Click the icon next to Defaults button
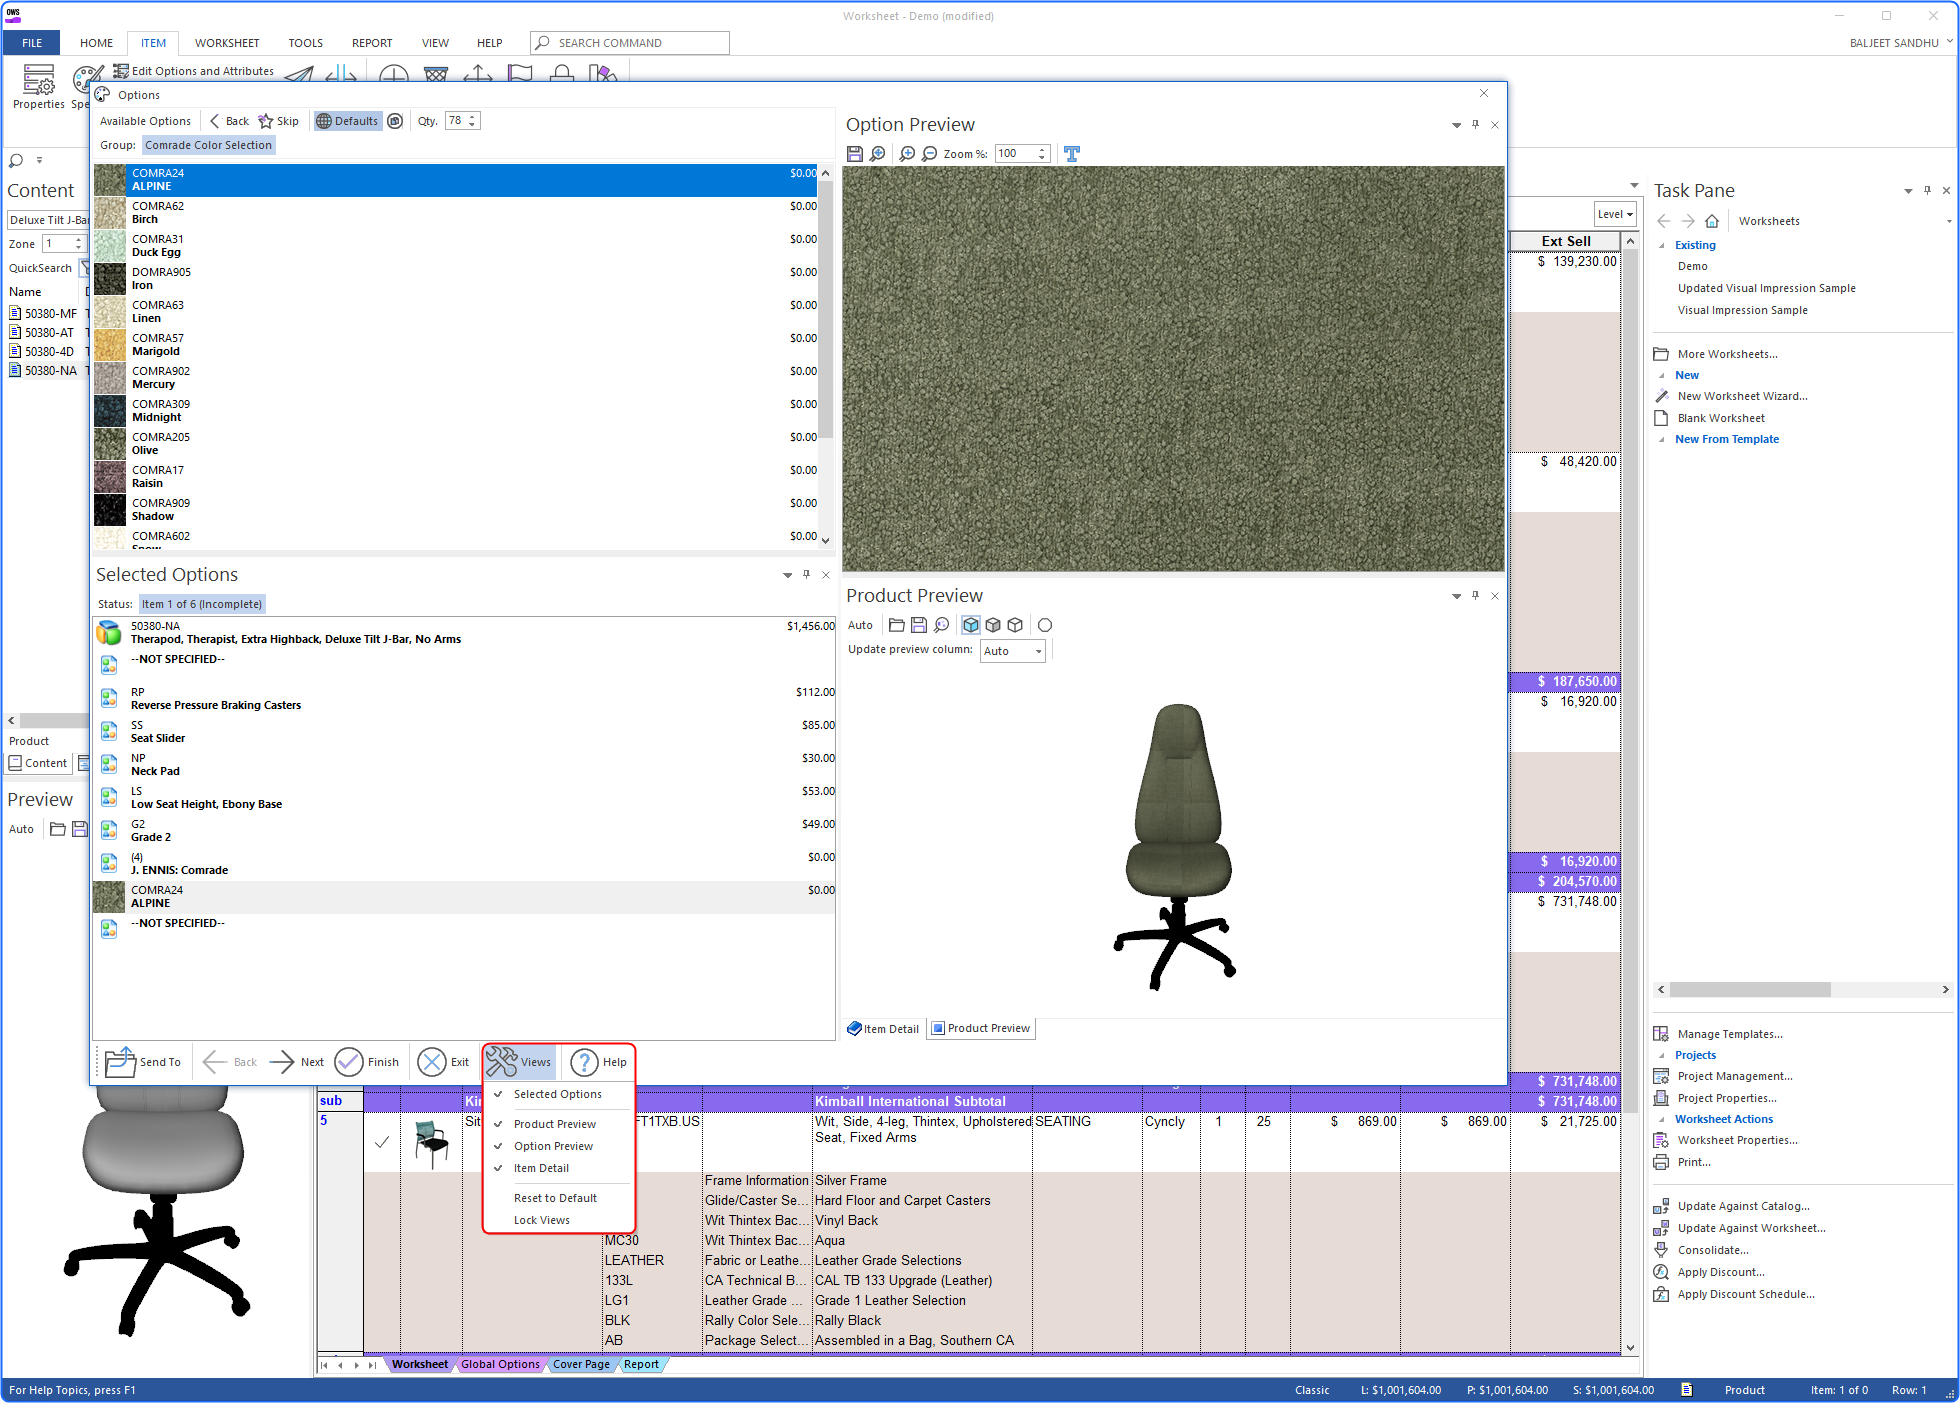The image size is (1960, 1403). (x=395, y=121)
